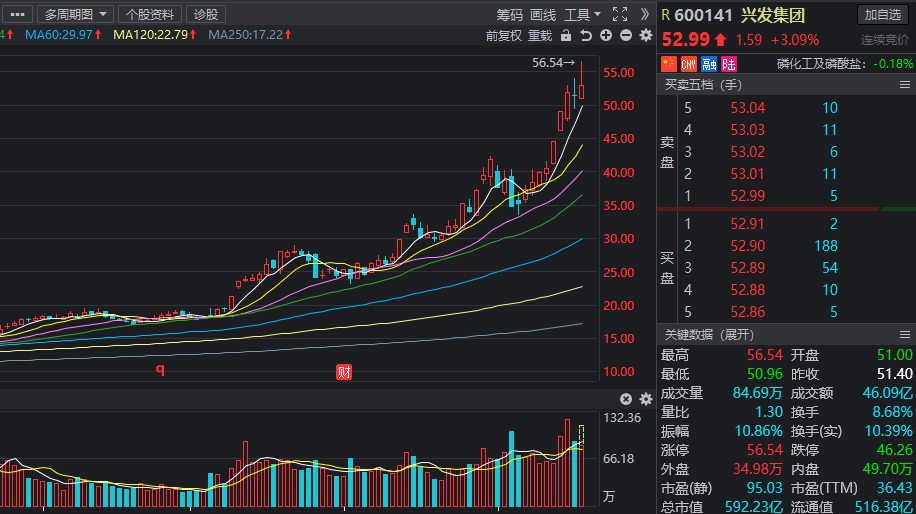The image size is (916, 514).
Task: Click the 振幅 value 10.86%
Action: click(x=758, y=431)
